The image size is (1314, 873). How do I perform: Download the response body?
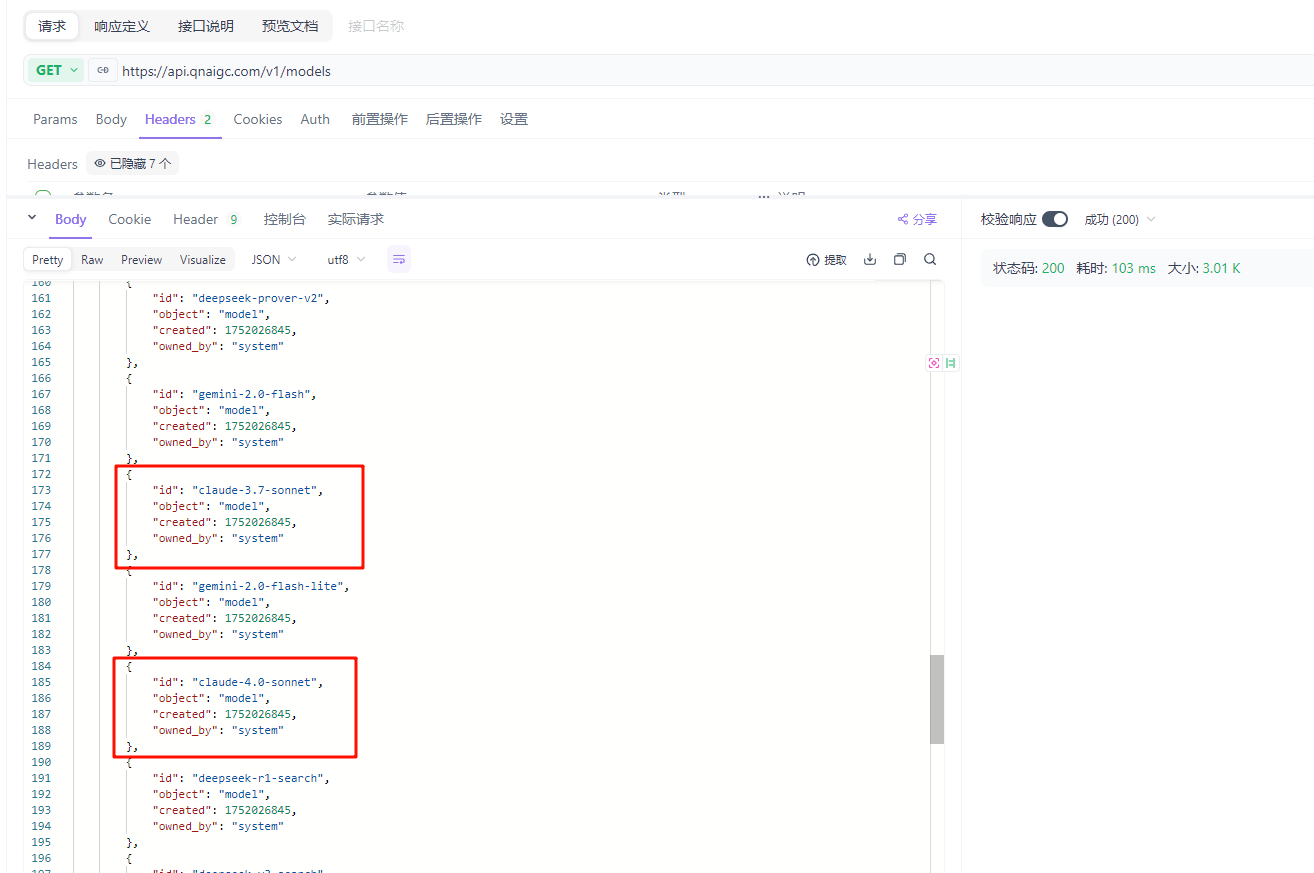click(870, 260)
